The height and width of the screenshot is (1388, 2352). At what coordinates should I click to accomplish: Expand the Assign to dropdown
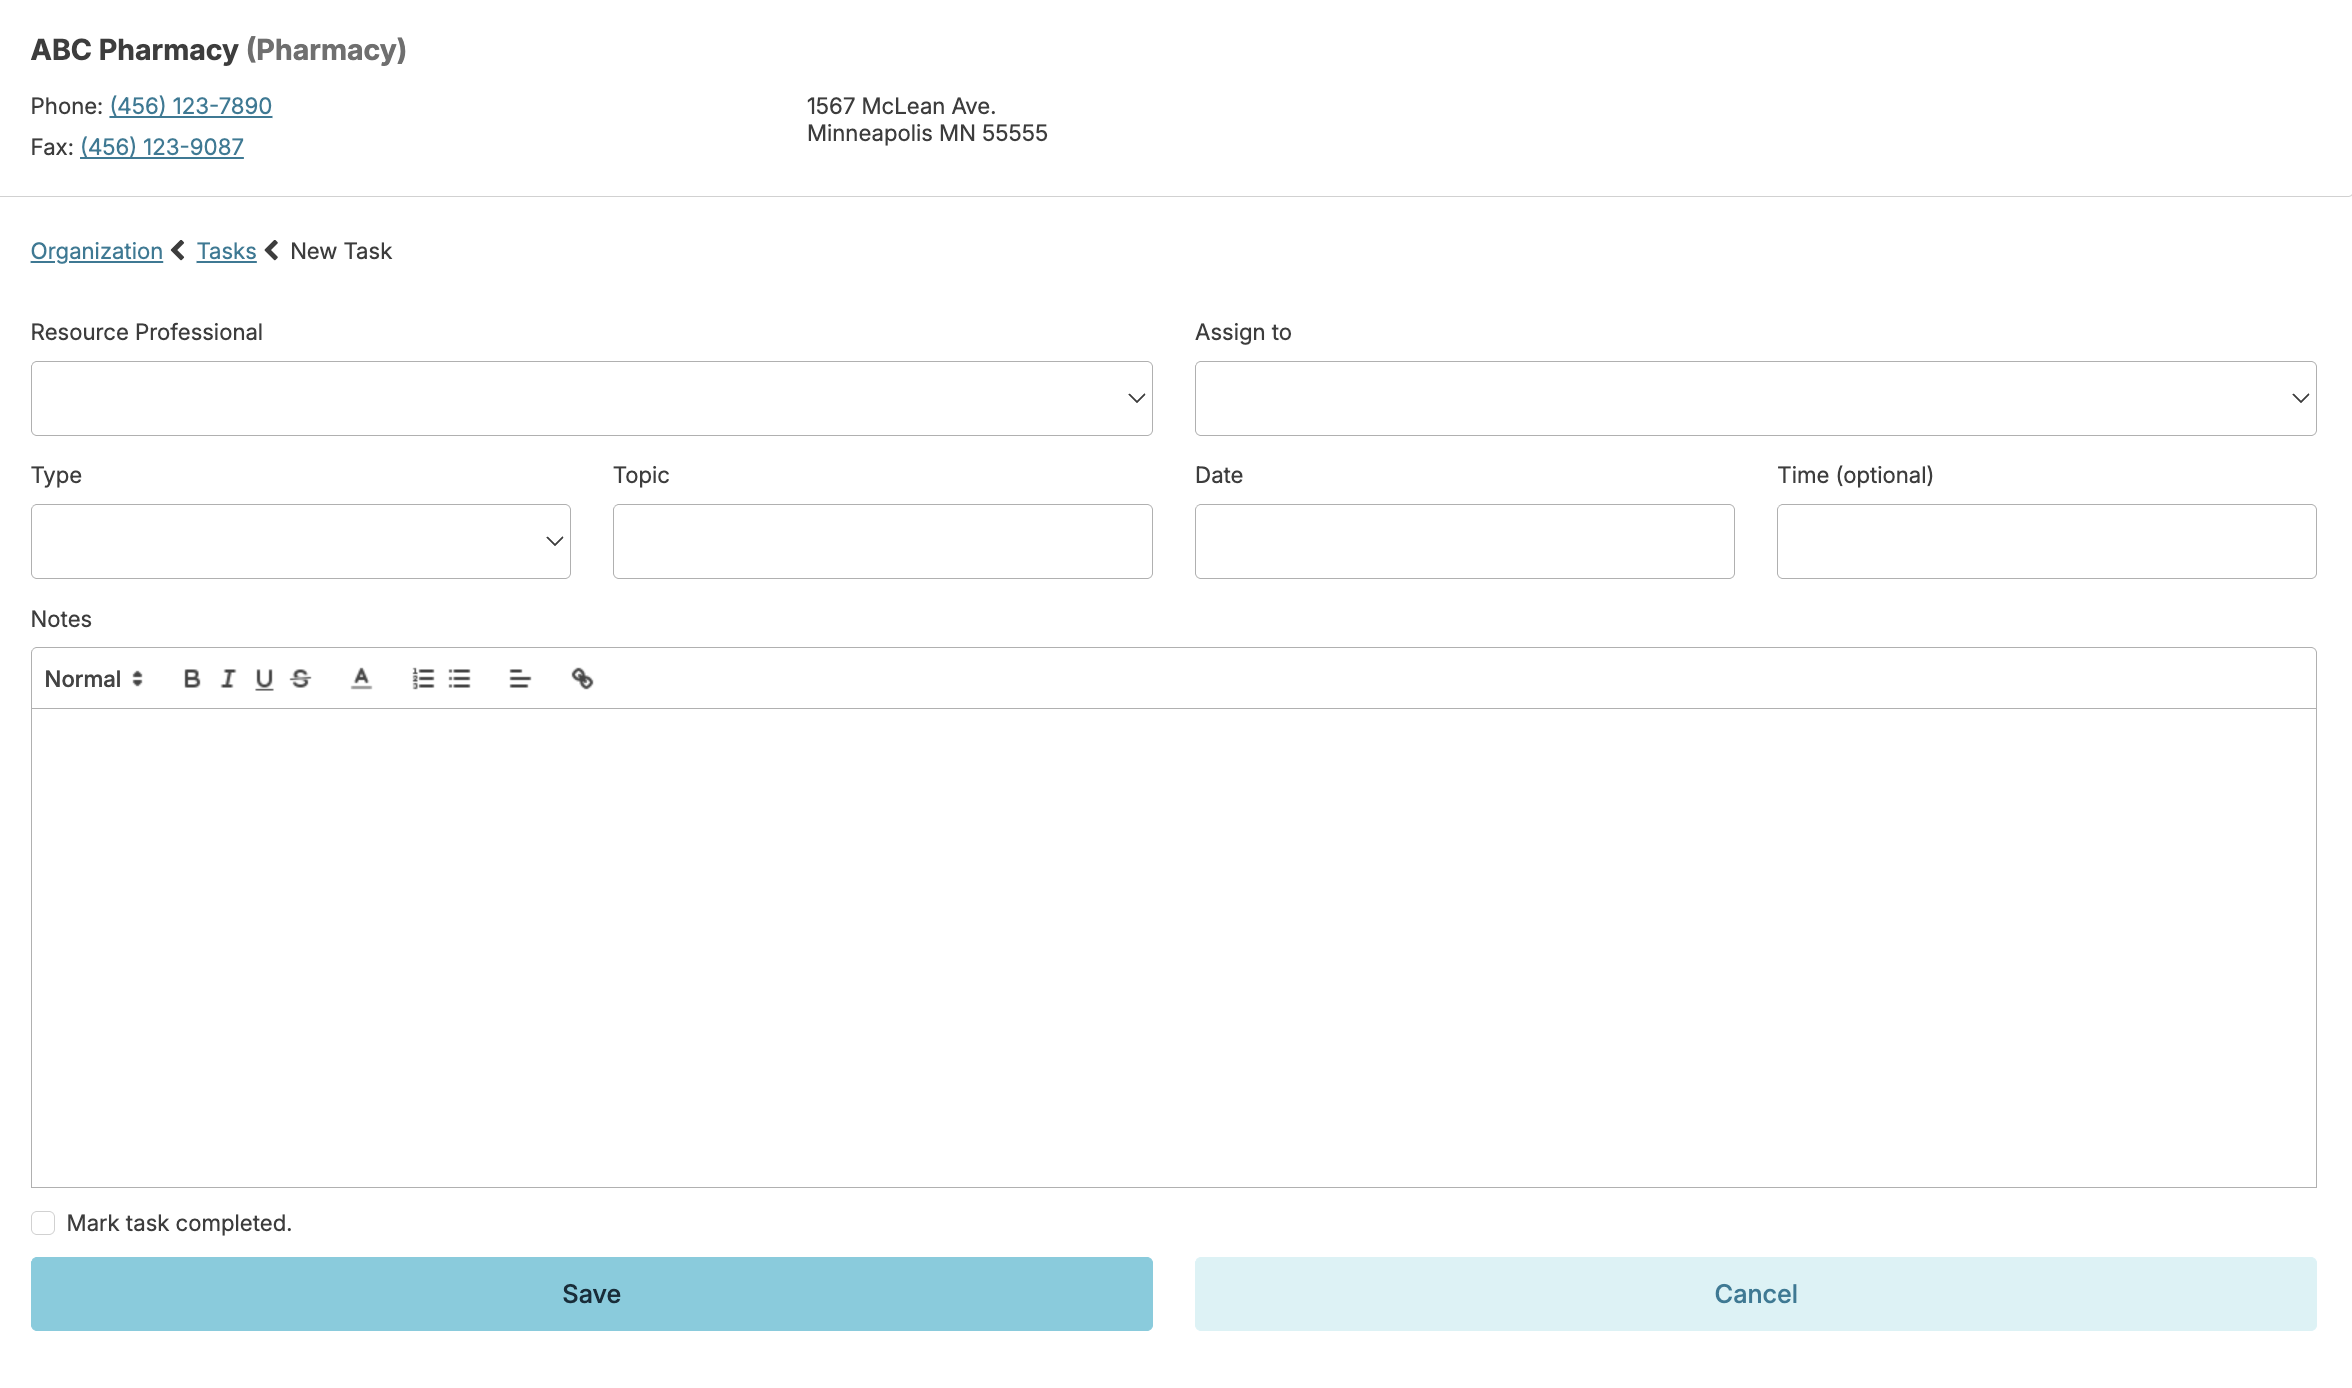[1755, 398]
